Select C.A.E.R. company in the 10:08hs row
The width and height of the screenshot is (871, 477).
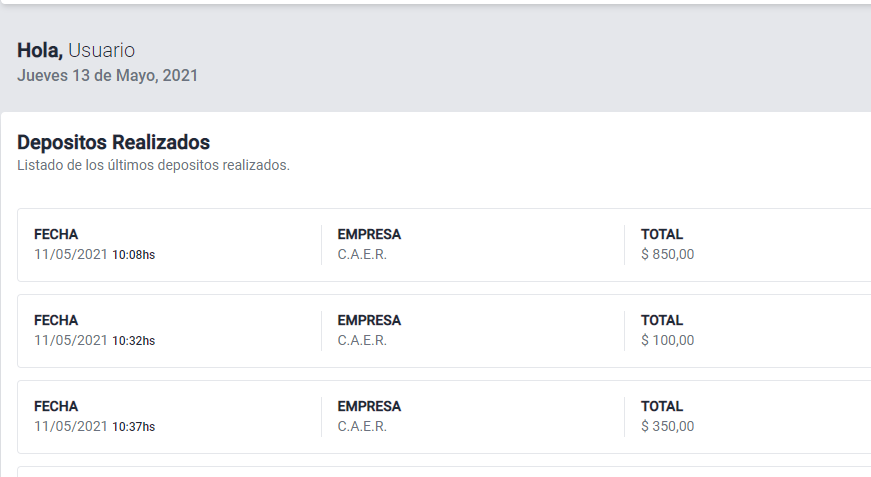point(362,254)
